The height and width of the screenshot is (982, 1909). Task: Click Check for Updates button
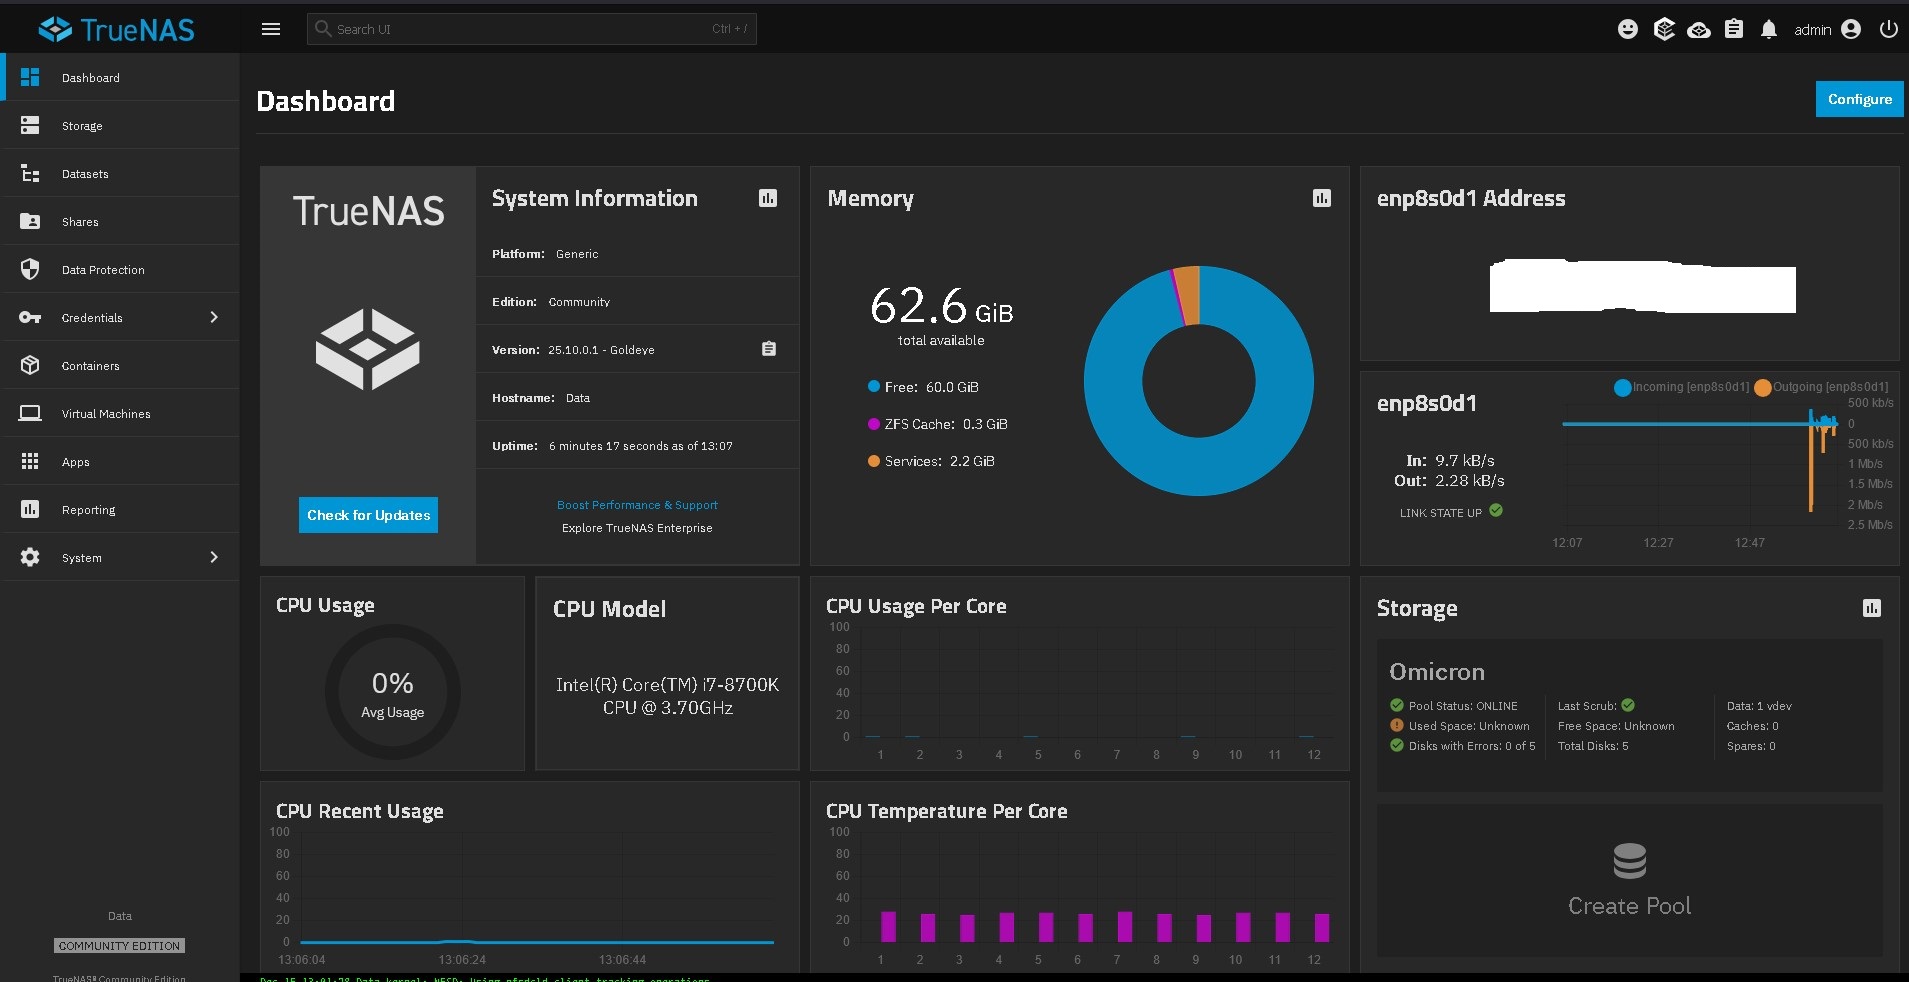368,515
